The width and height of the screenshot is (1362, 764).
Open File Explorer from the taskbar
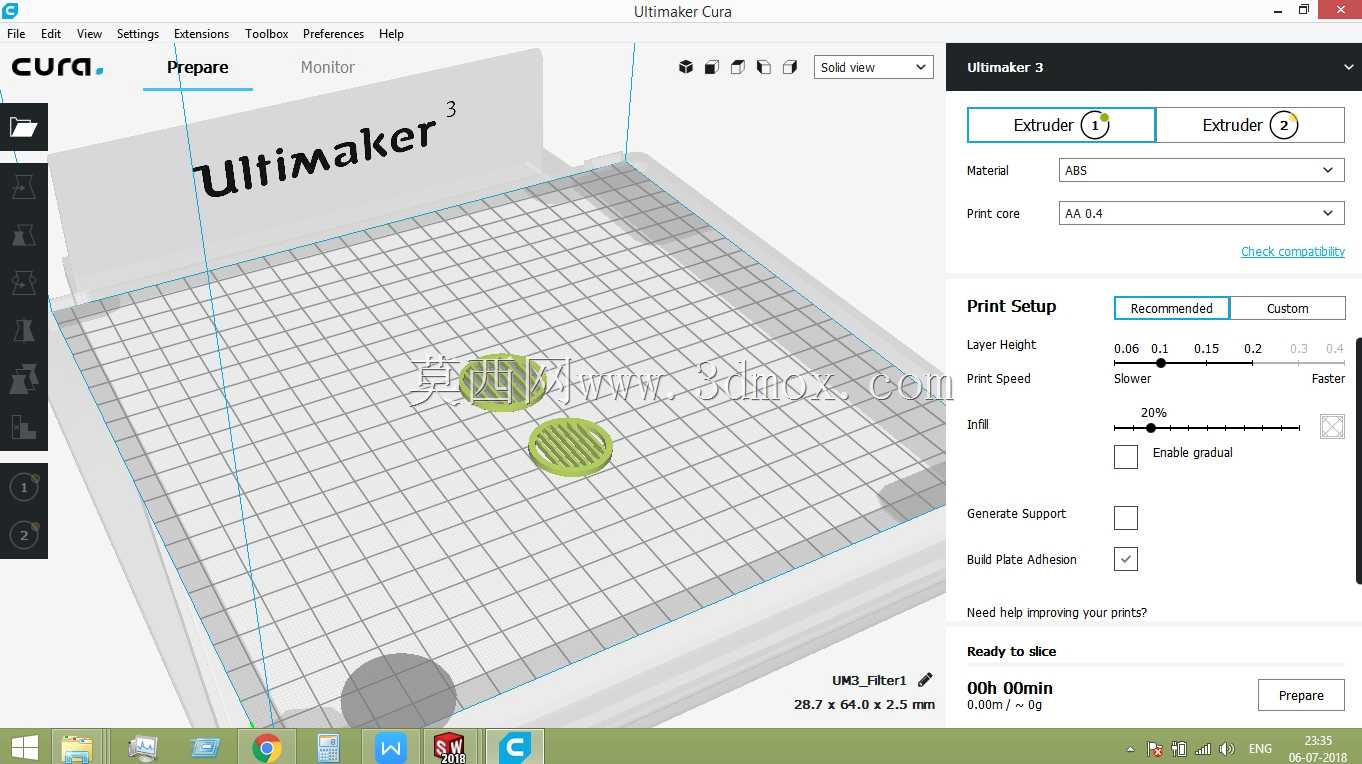[77, 747]
